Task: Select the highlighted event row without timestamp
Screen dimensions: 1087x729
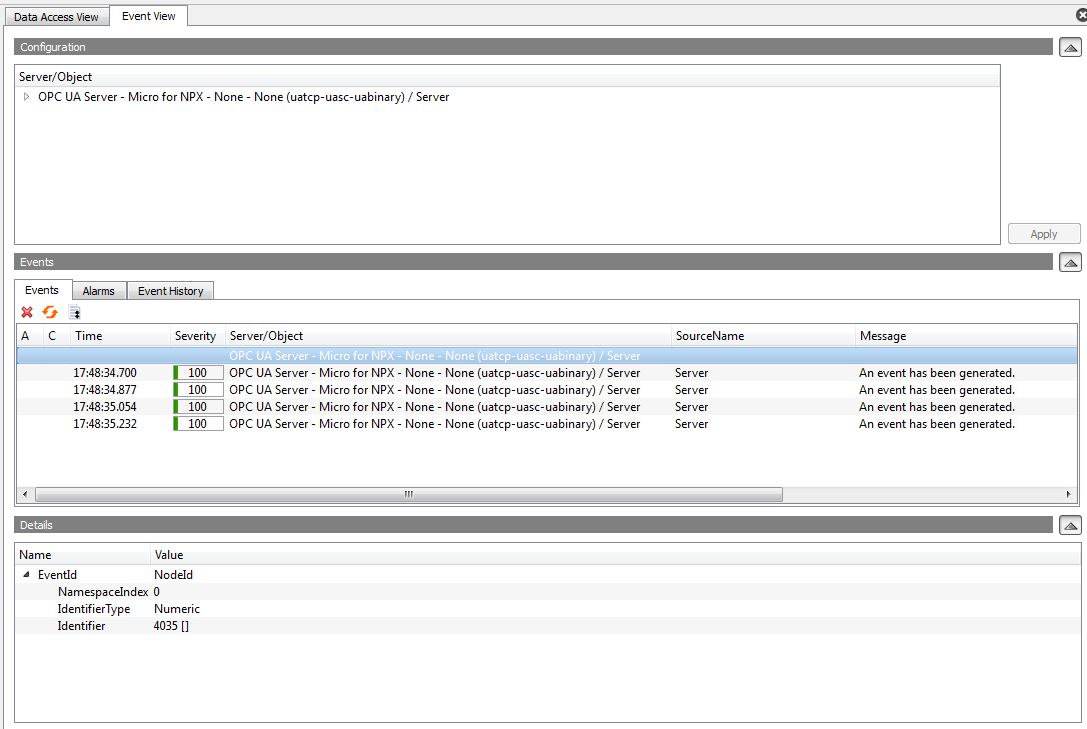Action: 546,355
